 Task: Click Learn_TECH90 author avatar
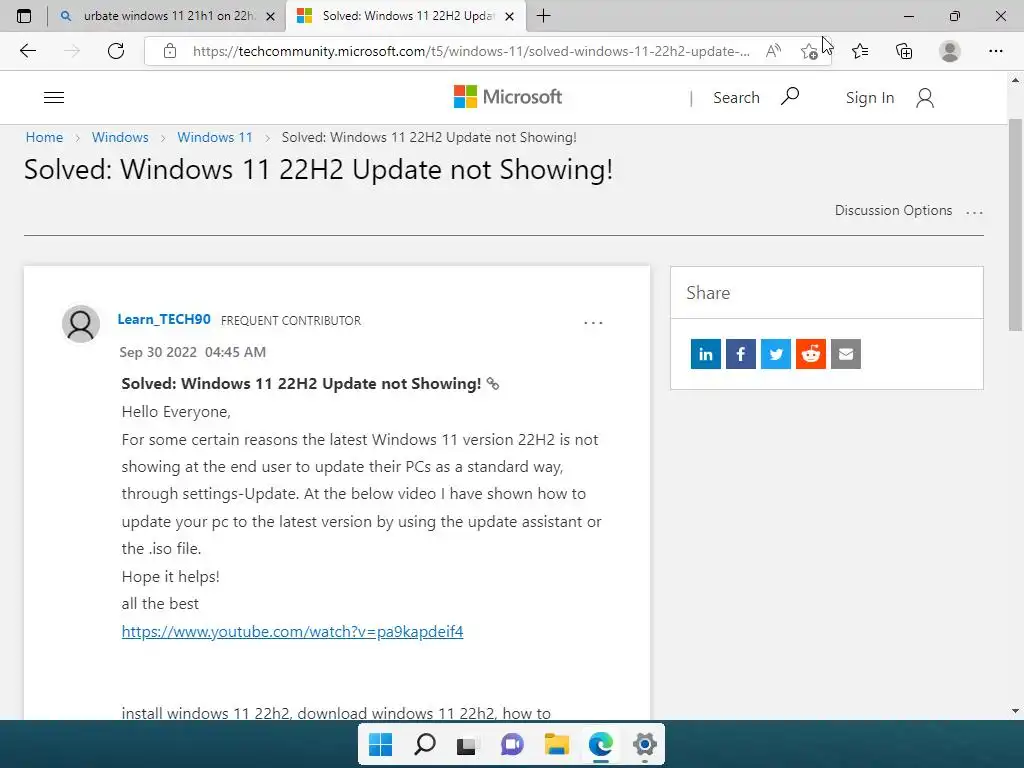(x=81, y=324)
